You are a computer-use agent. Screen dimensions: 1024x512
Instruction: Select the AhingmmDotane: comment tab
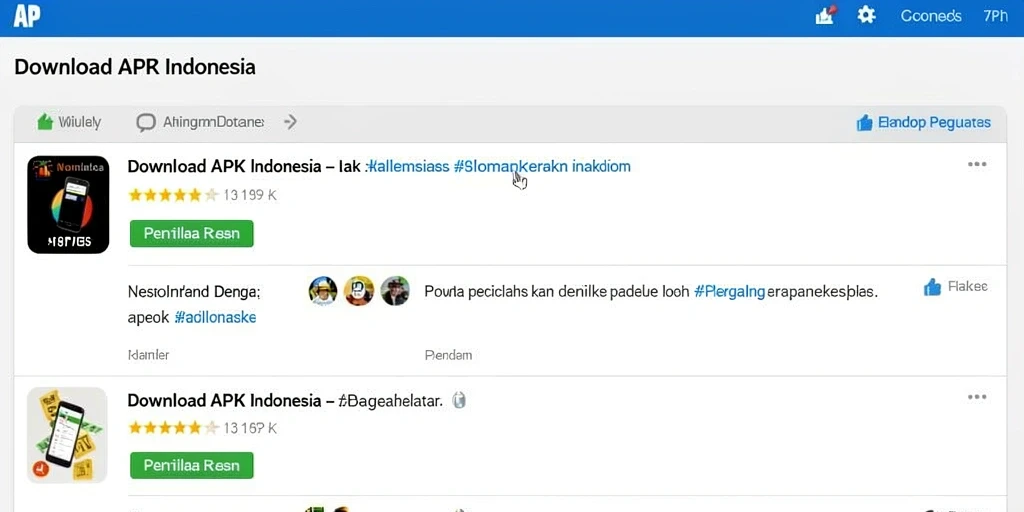(x=200, y=122)
